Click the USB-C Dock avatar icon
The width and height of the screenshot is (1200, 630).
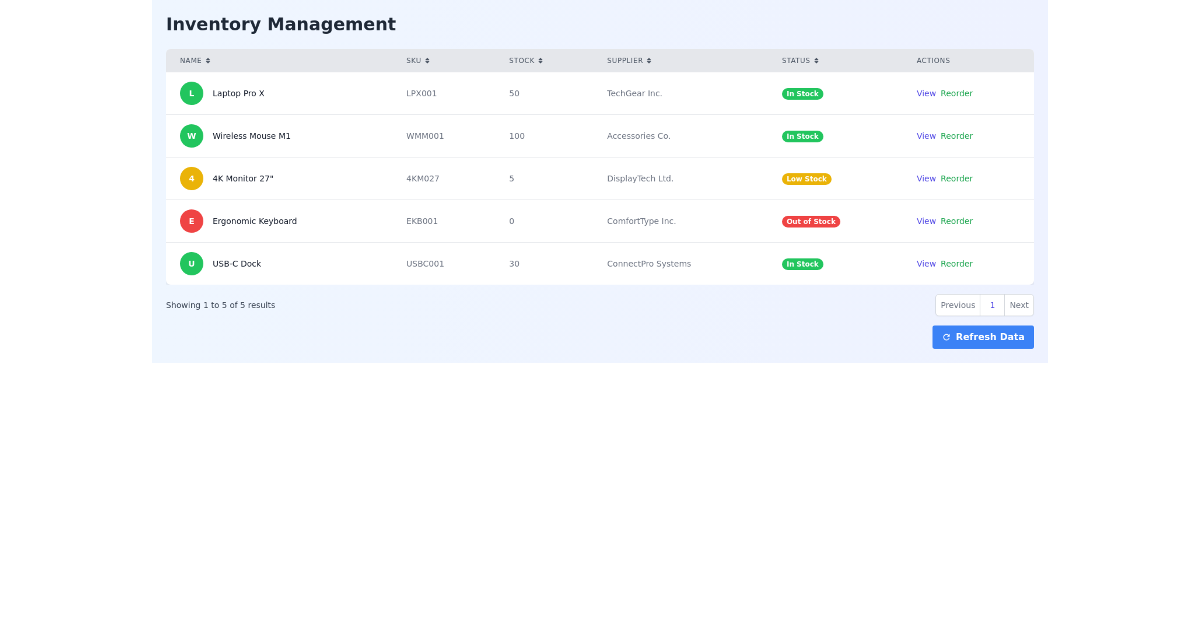(191, 263)
